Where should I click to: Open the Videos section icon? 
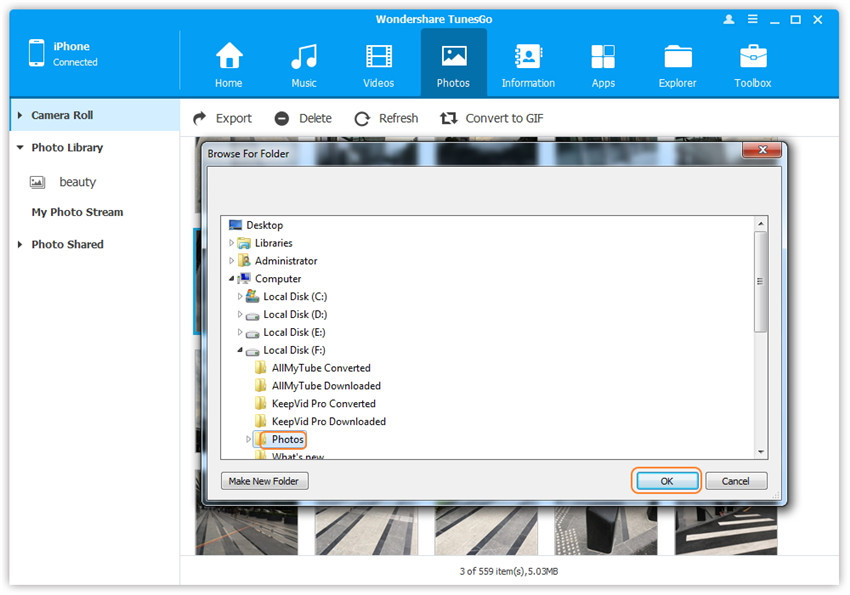coord(379,57)
